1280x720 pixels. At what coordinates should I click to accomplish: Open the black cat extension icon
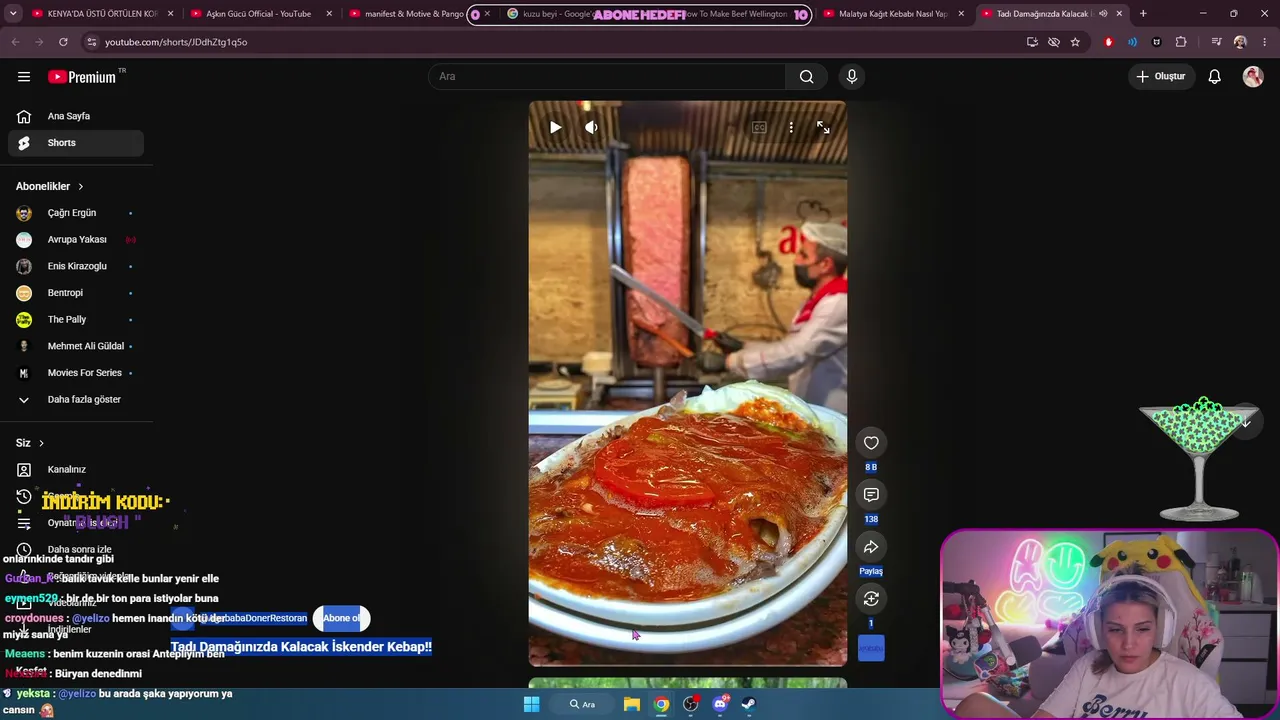(x=1157, y=42)
